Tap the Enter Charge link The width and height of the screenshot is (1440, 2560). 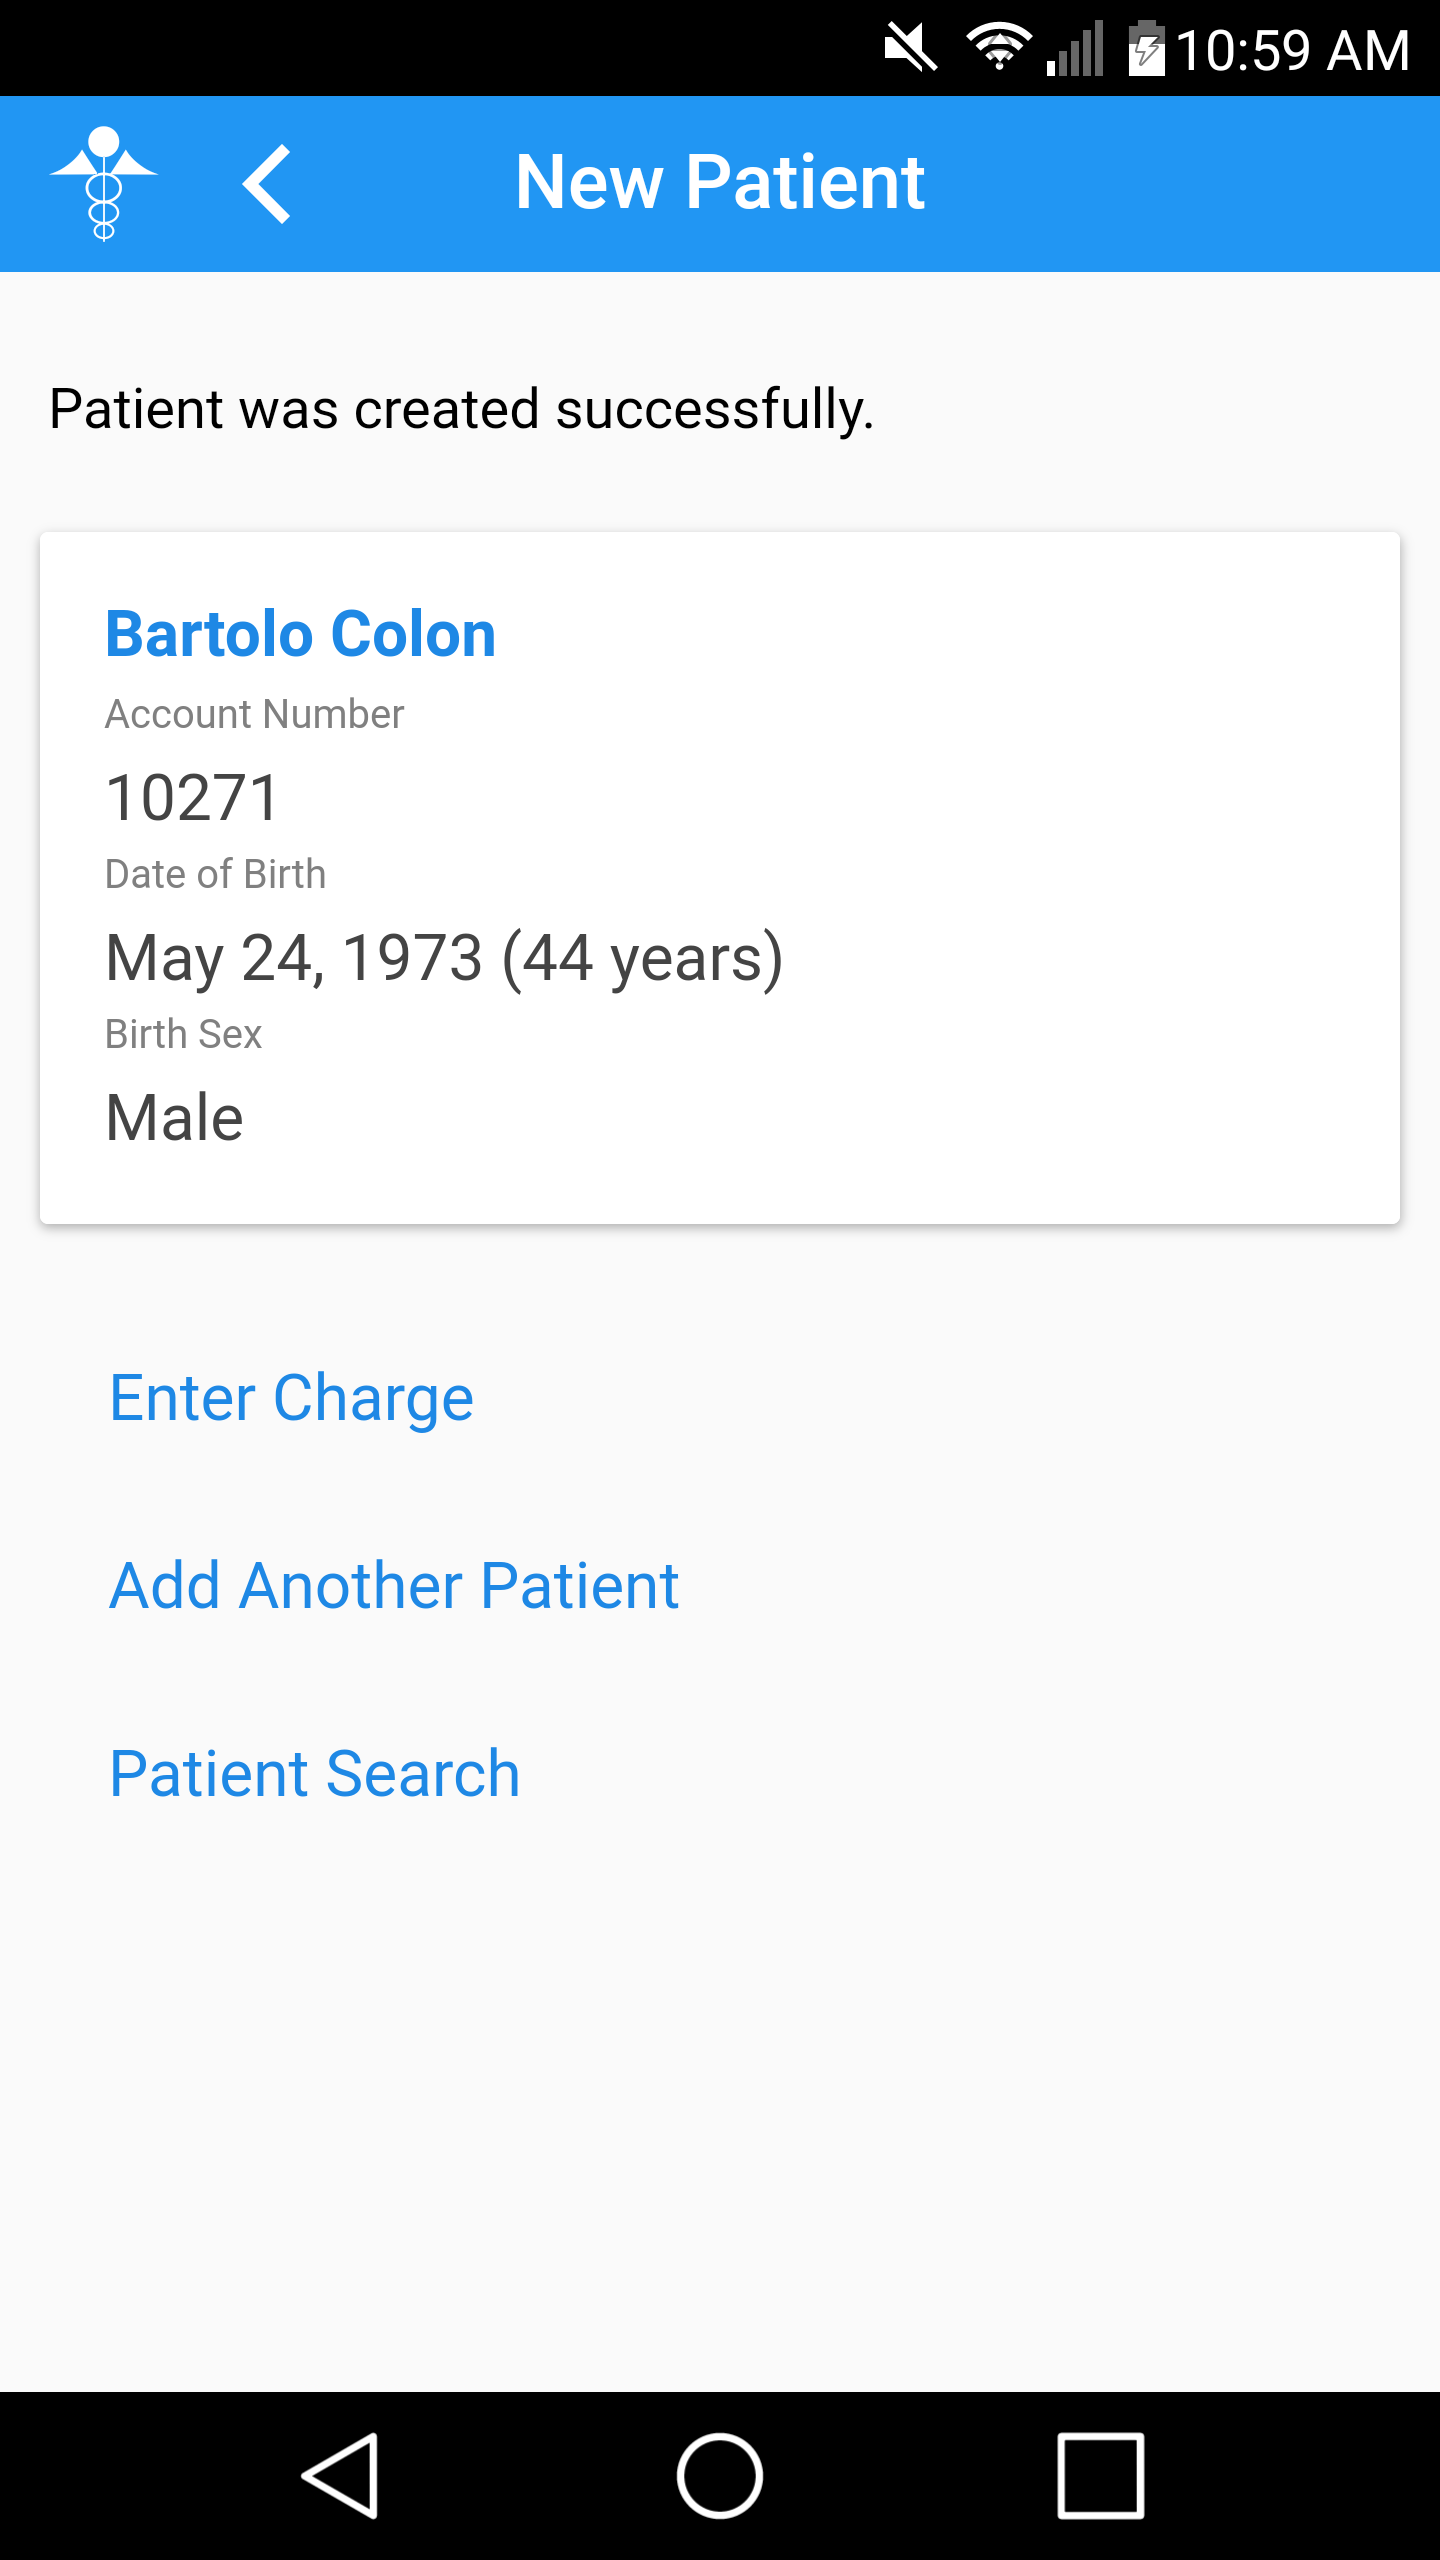[x=291, y=1398]
